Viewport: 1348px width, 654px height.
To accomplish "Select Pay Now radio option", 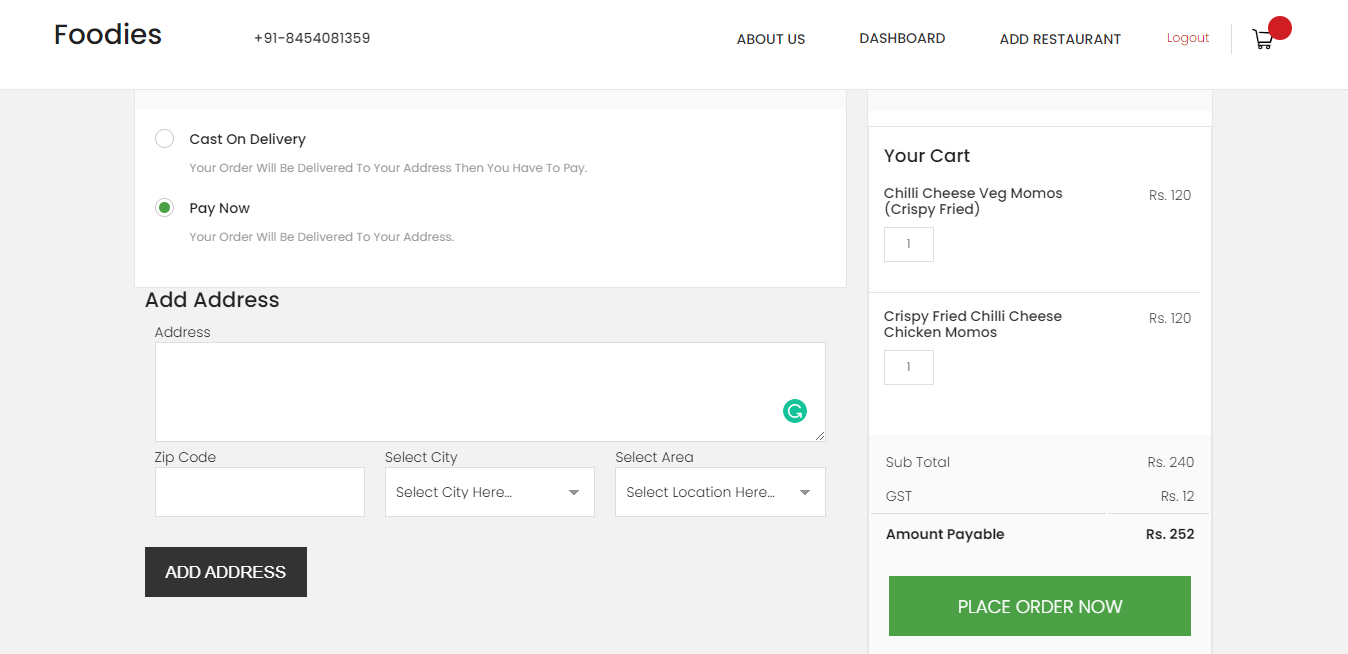I will pos(165,208).
